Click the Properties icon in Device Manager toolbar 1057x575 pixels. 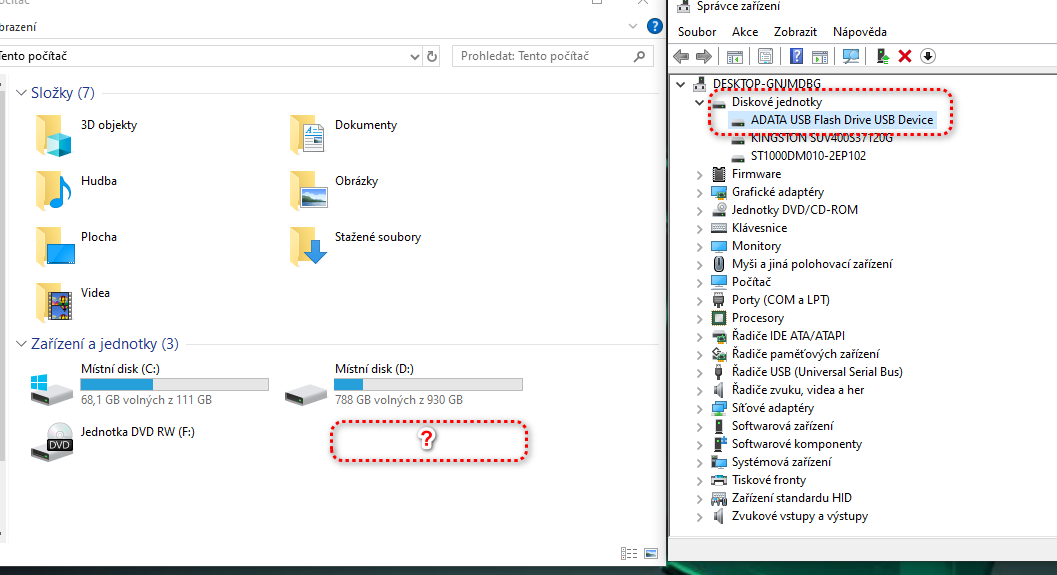[x=765, y=56]
